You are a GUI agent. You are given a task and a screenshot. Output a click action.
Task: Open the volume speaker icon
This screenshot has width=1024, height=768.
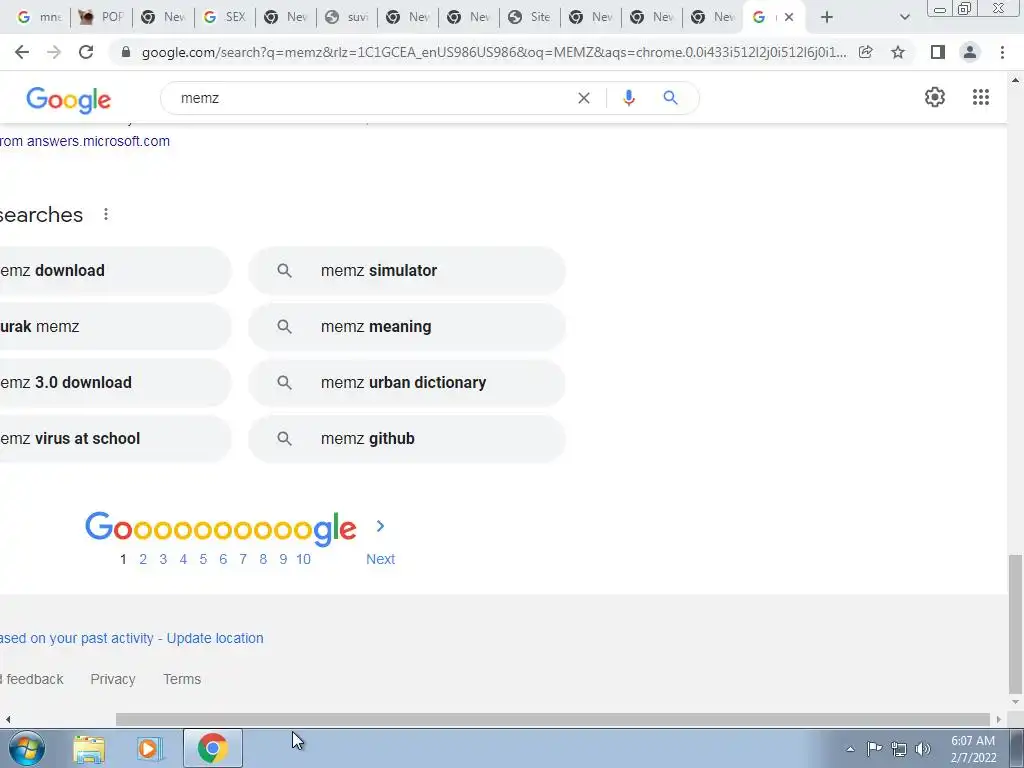[923, 749]
